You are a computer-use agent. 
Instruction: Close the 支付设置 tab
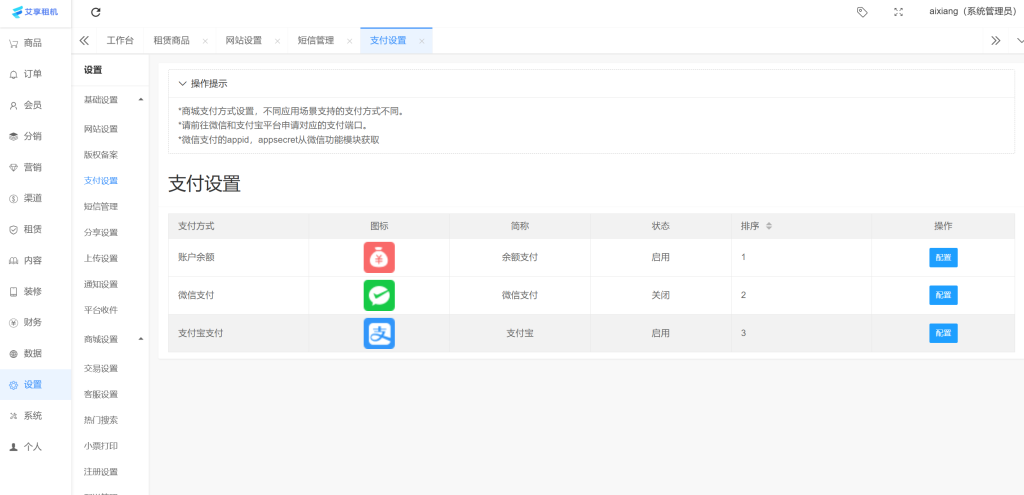422,40
